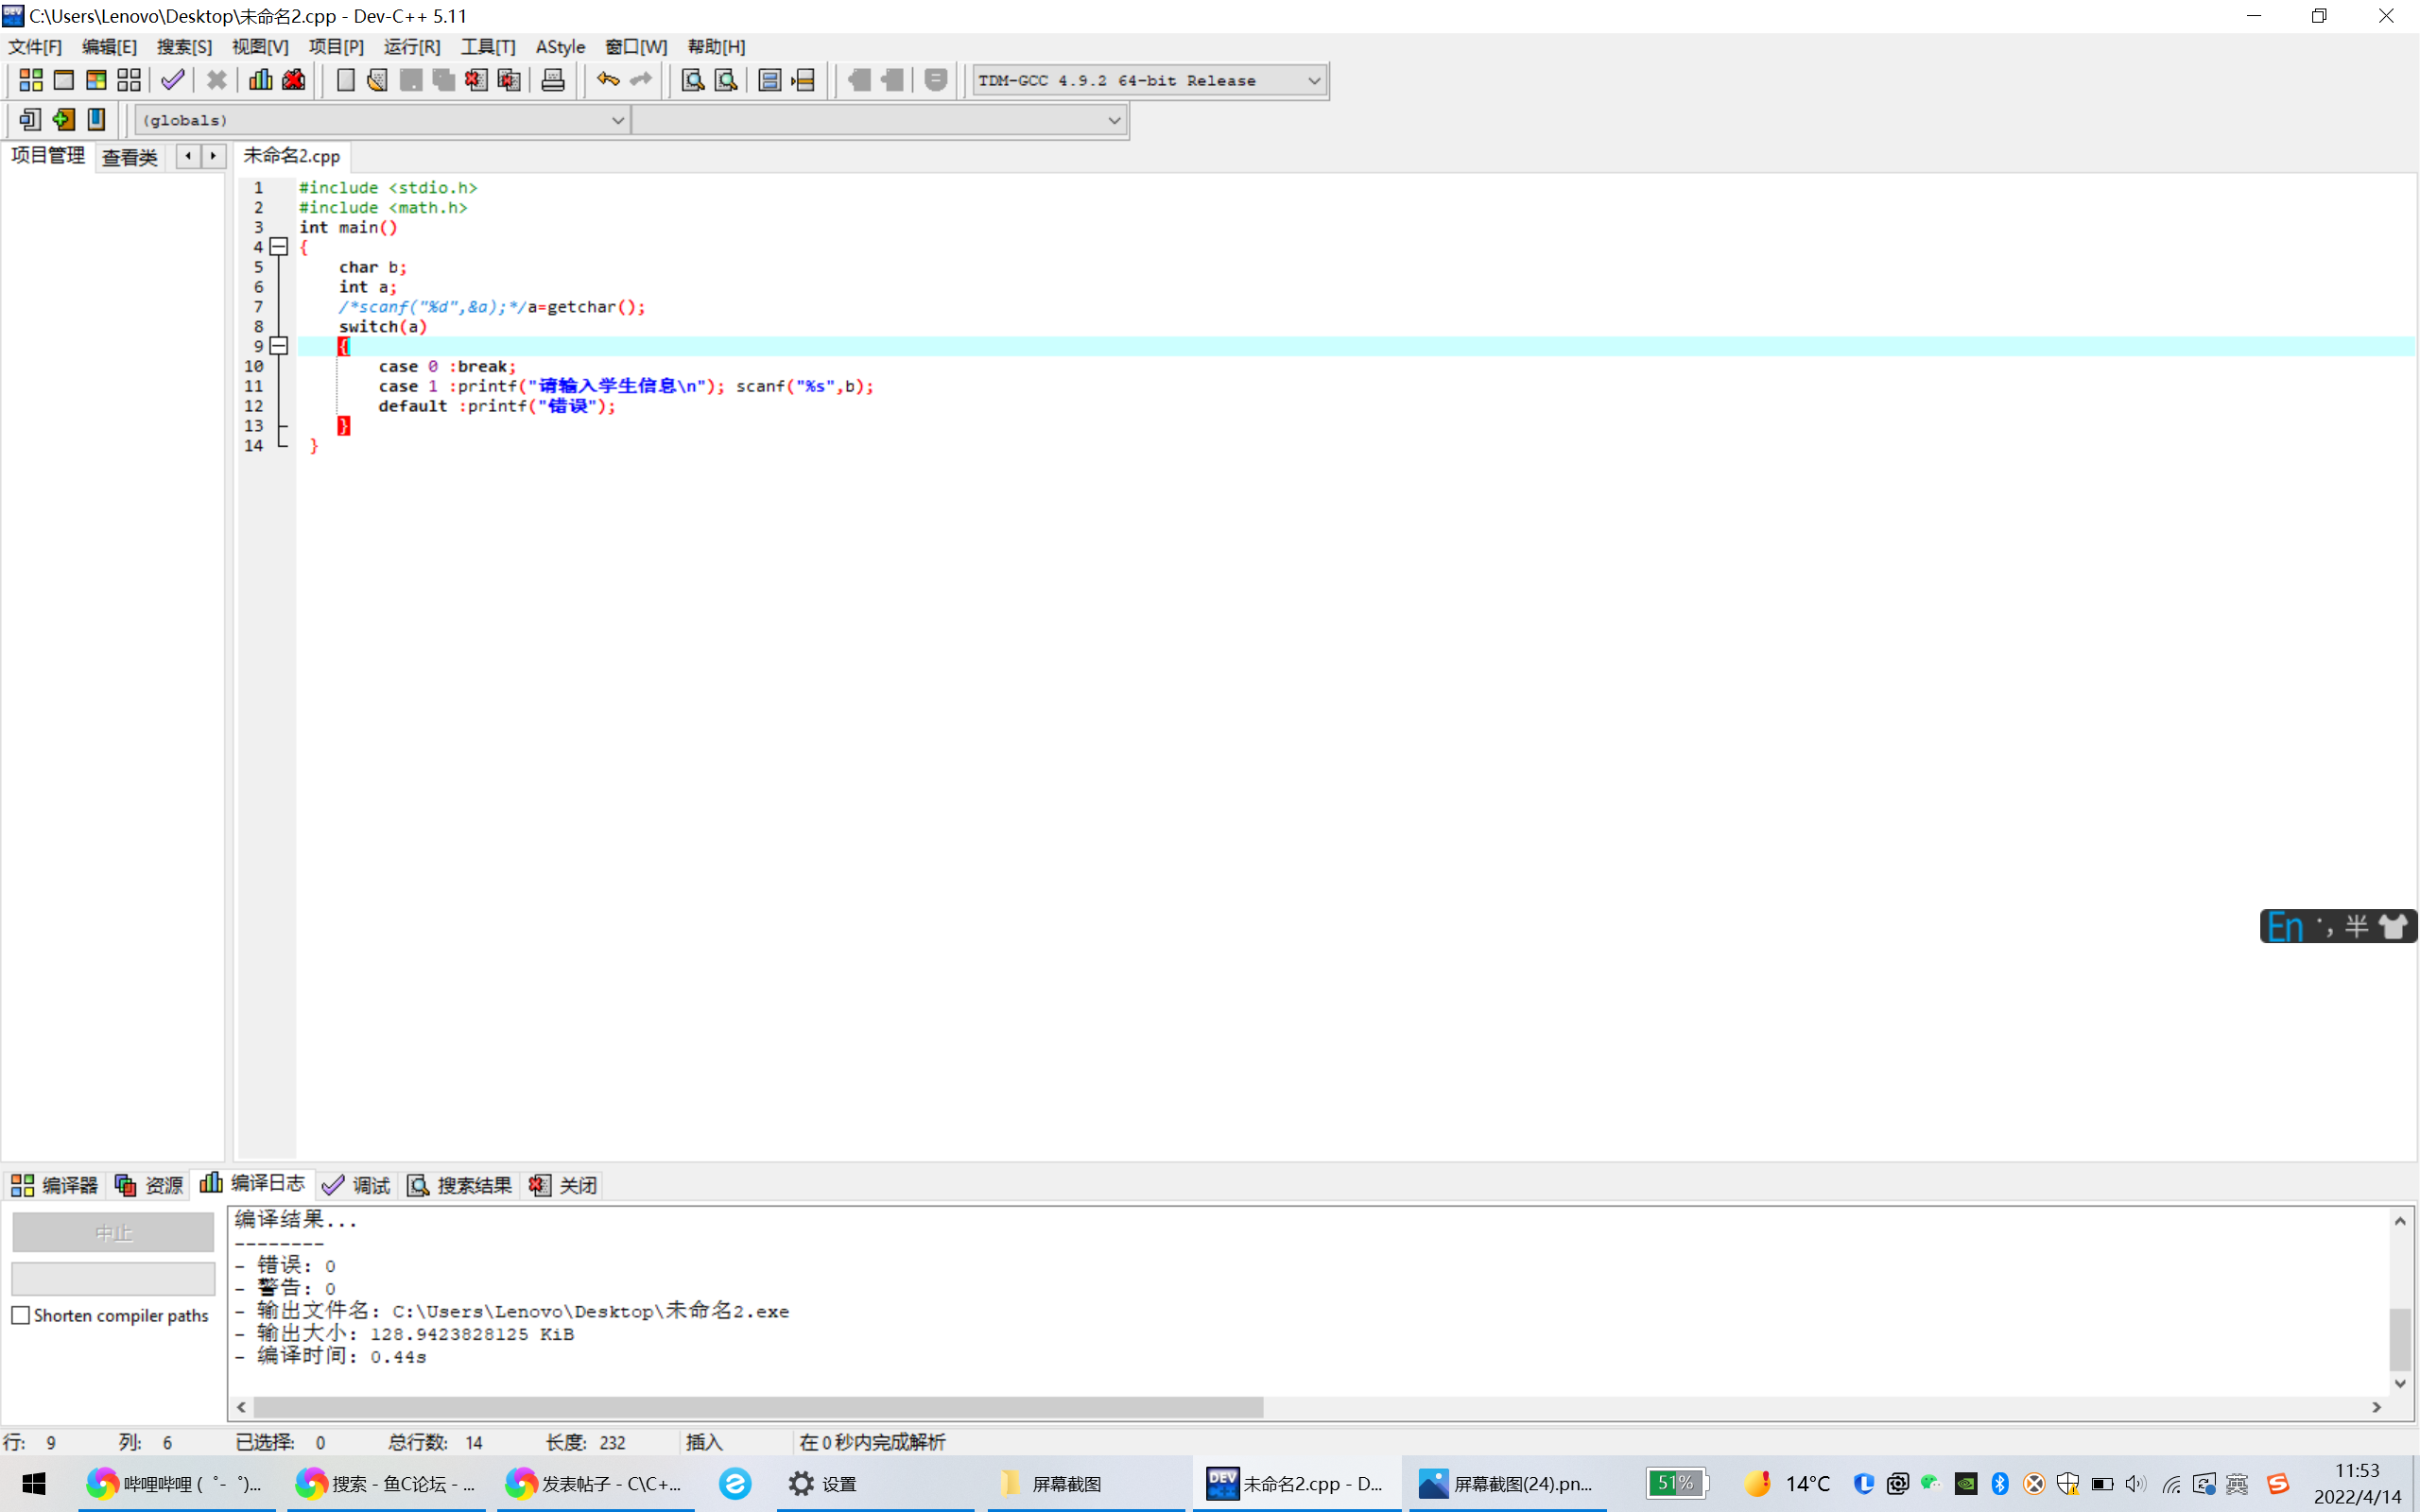Open the TDM-GCC compiler set dropdown

[x=1150, y=81]
